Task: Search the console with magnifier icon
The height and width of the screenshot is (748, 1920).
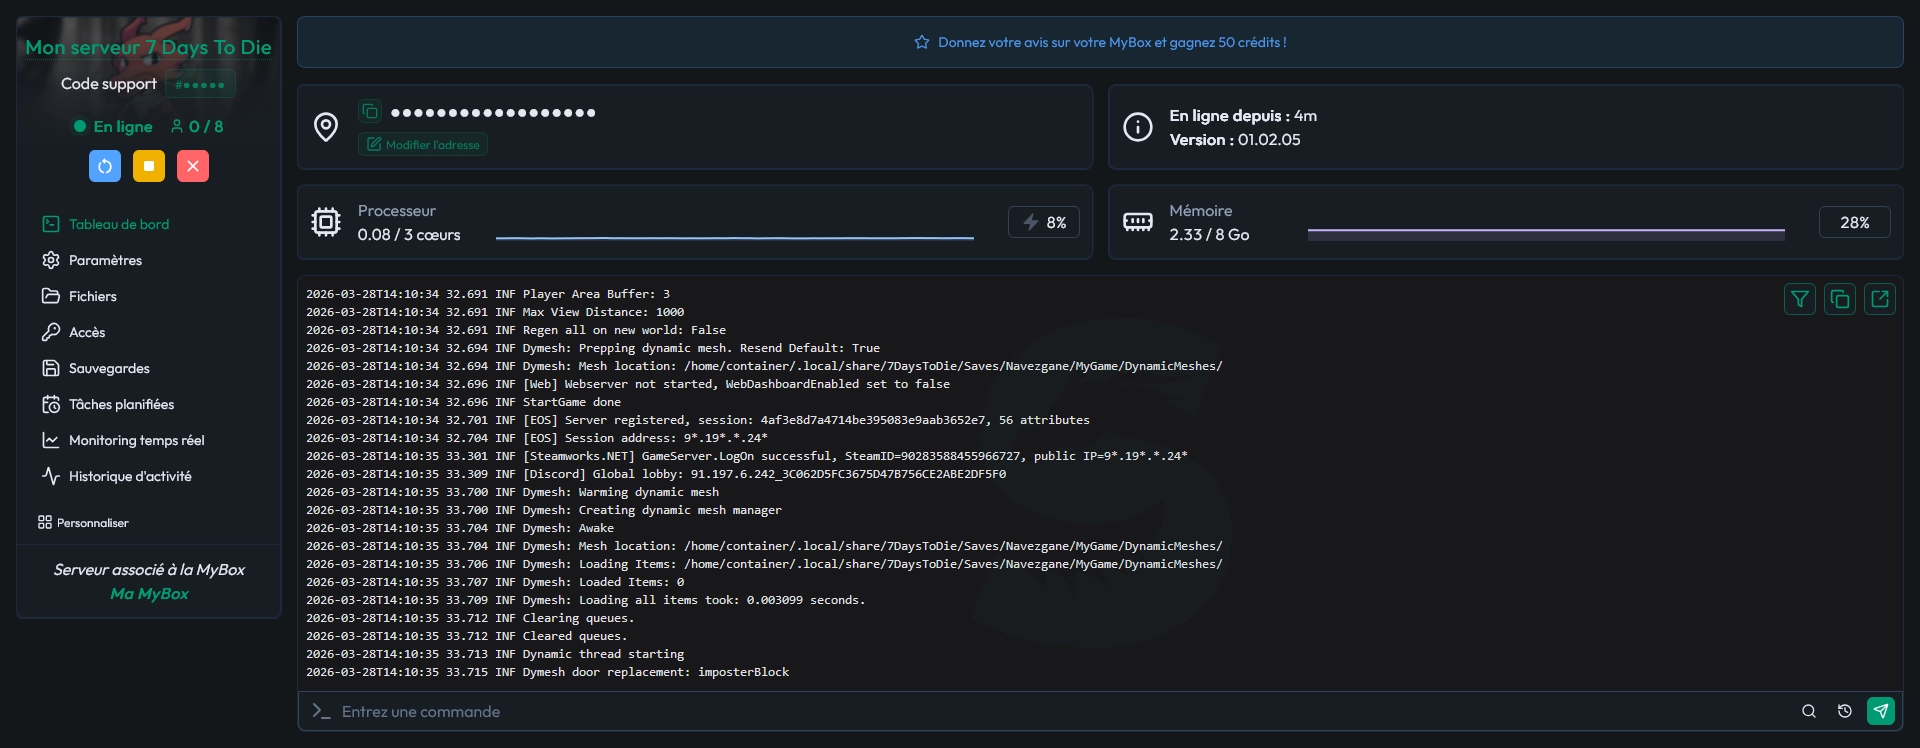Action: pyautogui.click(x=1809, y=711)
